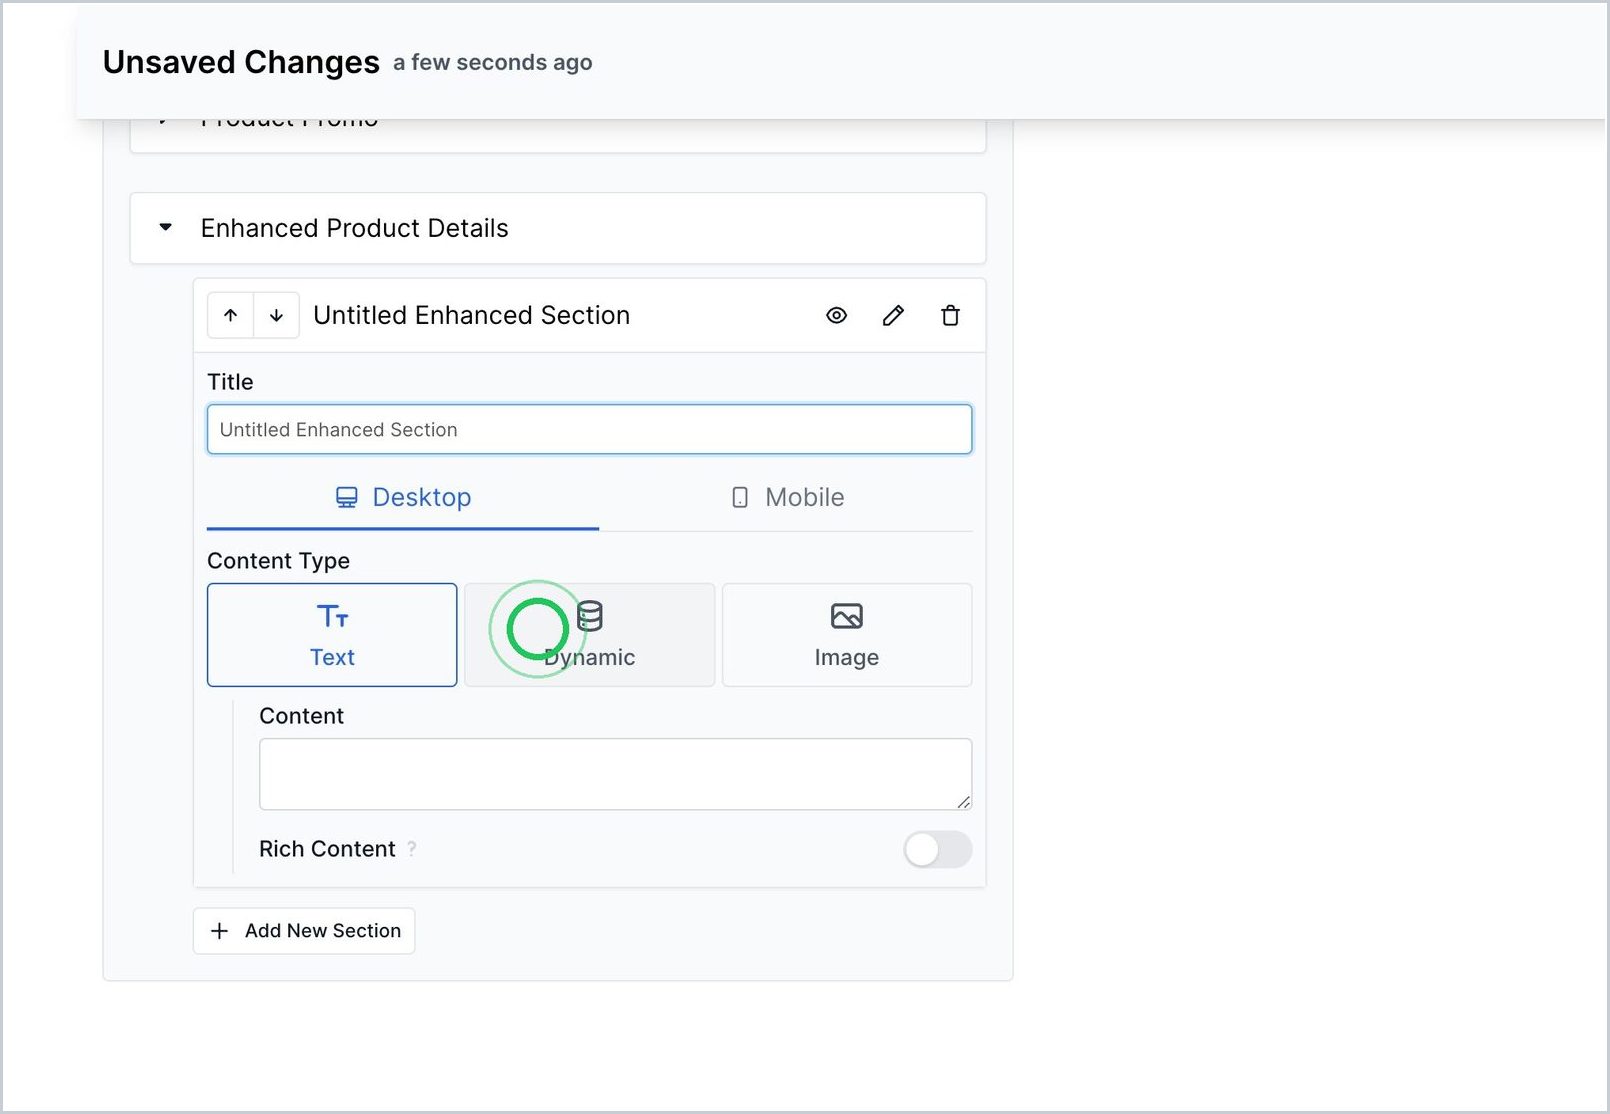Switch to the Desktop tab
This screenshot has width=1610, height=1114.
point(403,497)
